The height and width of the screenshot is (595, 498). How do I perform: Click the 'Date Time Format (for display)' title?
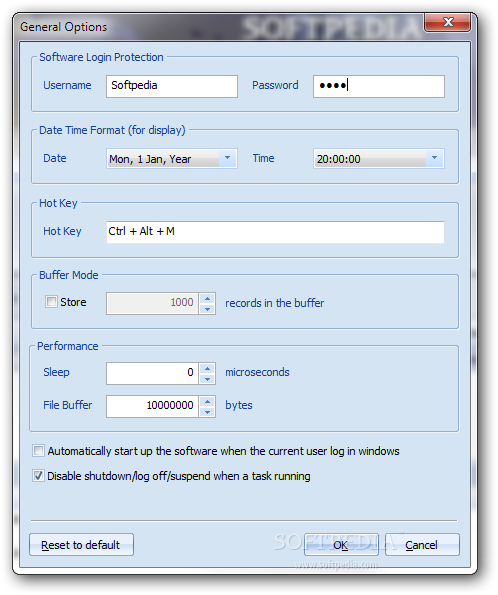[x=112, y=130]
